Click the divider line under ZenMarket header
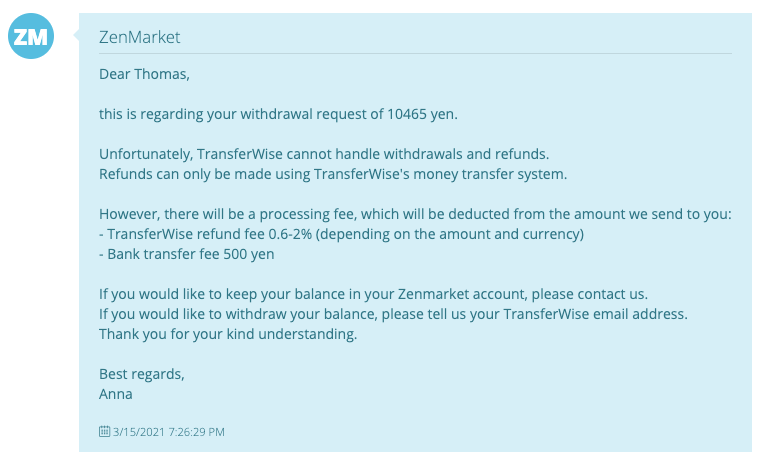The height and width of the screenshot is (460, 760). pos(415,53)
